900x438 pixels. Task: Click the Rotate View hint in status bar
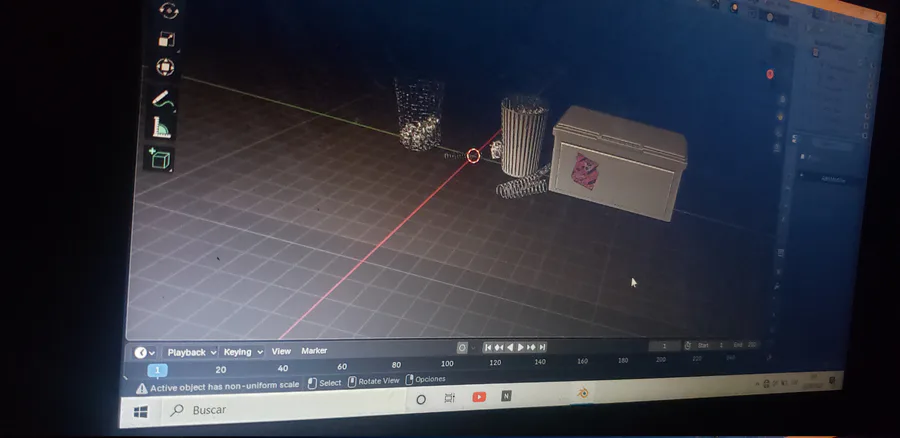pos(374,381)
